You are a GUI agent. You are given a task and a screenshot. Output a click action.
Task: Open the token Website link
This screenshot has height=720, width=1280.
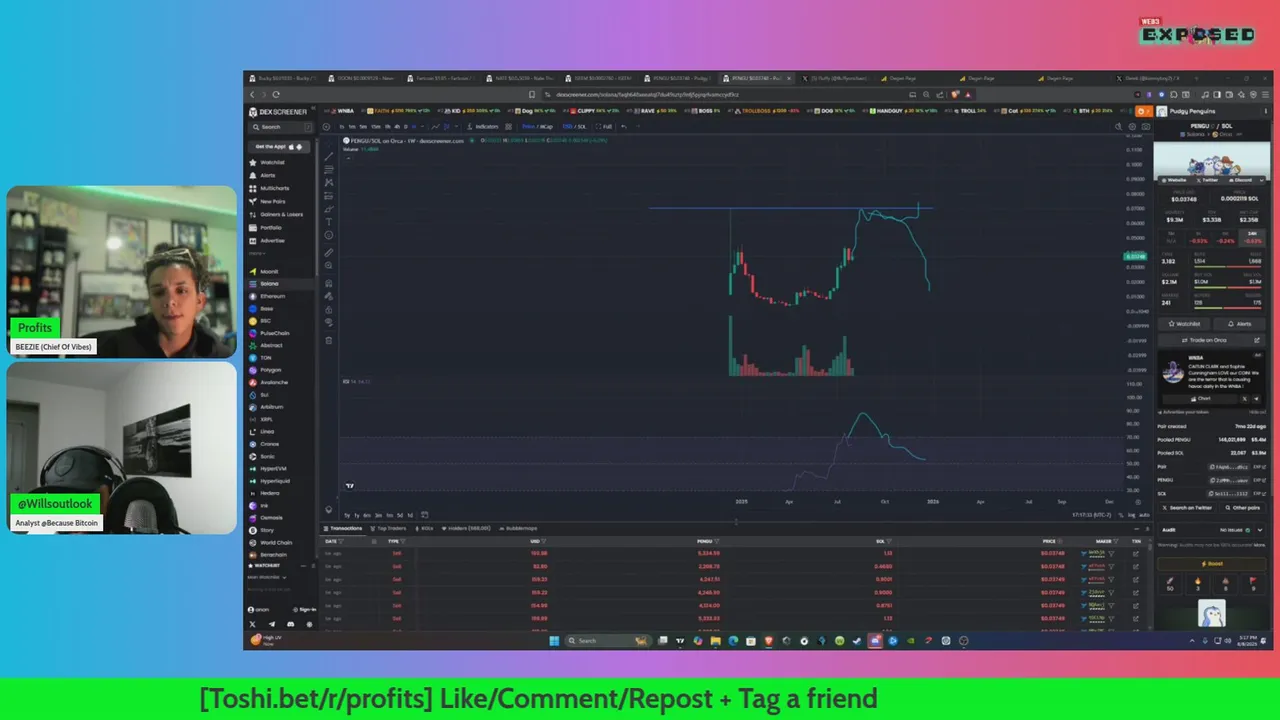coord(1175,180)
